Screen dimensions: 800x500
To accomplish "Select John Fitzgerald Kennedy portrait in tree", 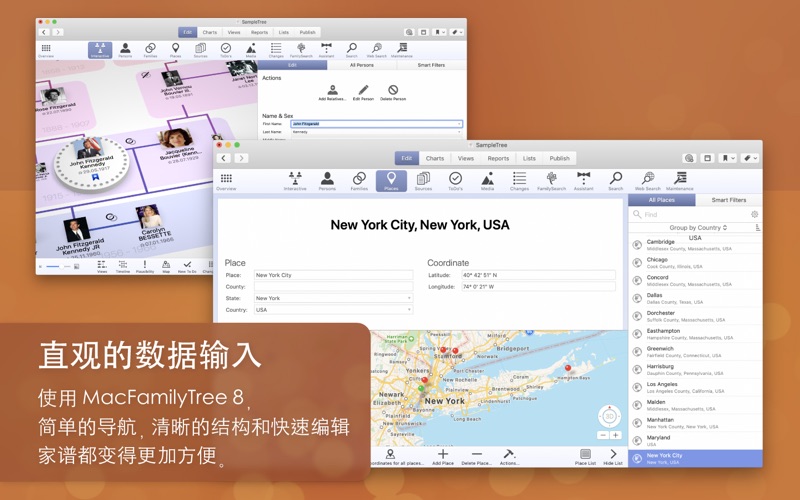I will click(x=88, y=148).
